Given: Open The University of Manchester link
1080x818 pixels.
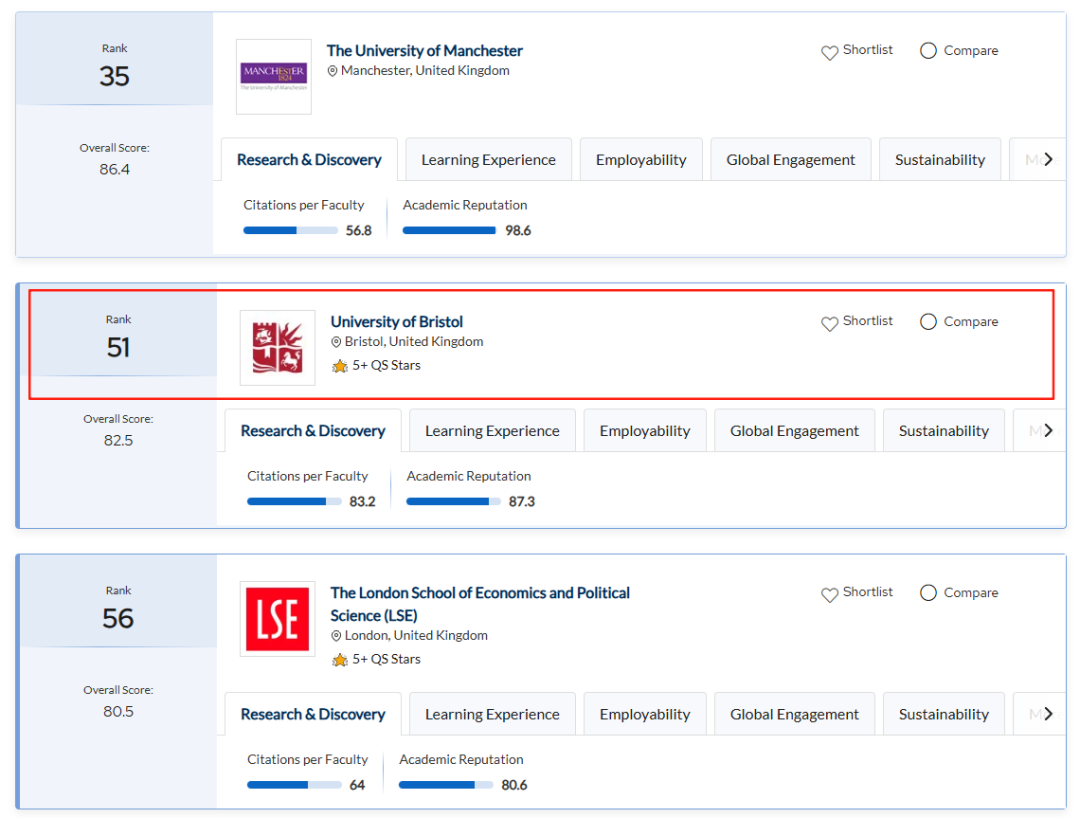Looking at the screenshot, I should tap(425, 51).
